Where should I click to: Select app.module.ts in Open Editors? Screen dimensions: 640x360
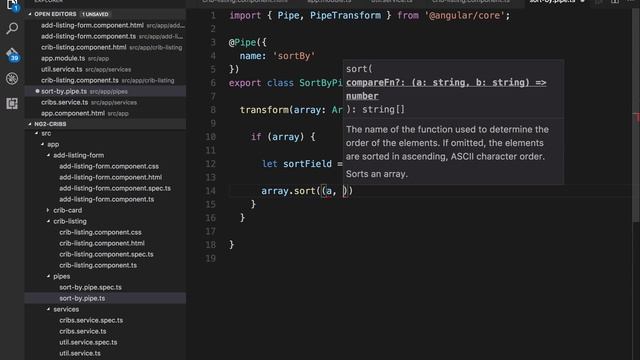point(105,58)
